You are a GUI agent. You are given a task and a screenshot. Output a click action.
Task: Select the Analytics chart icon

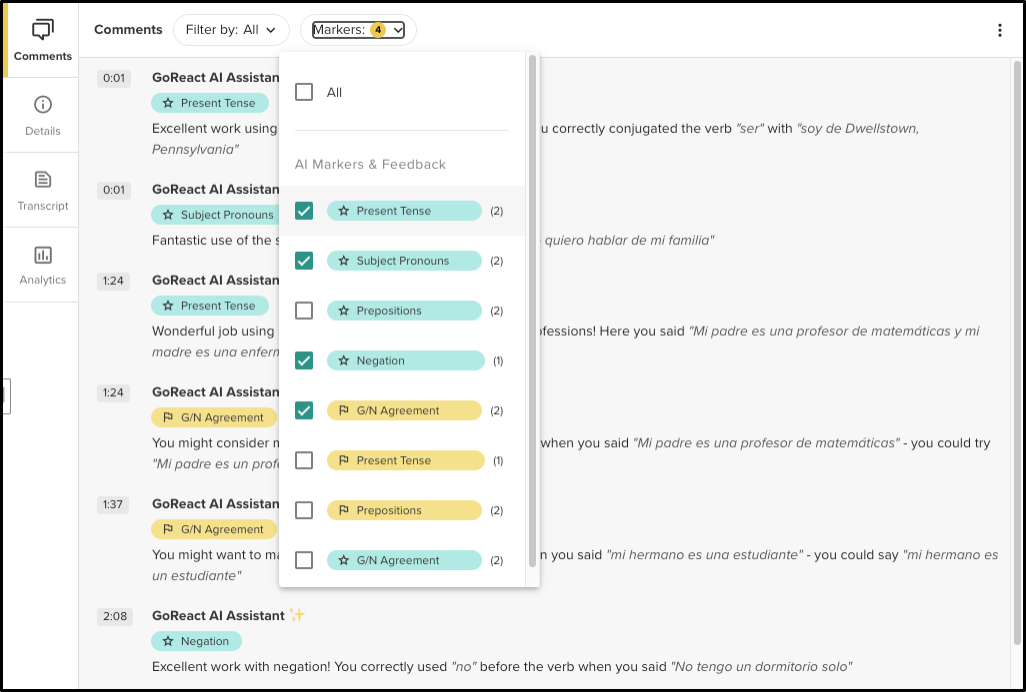(x=41, y=253)
